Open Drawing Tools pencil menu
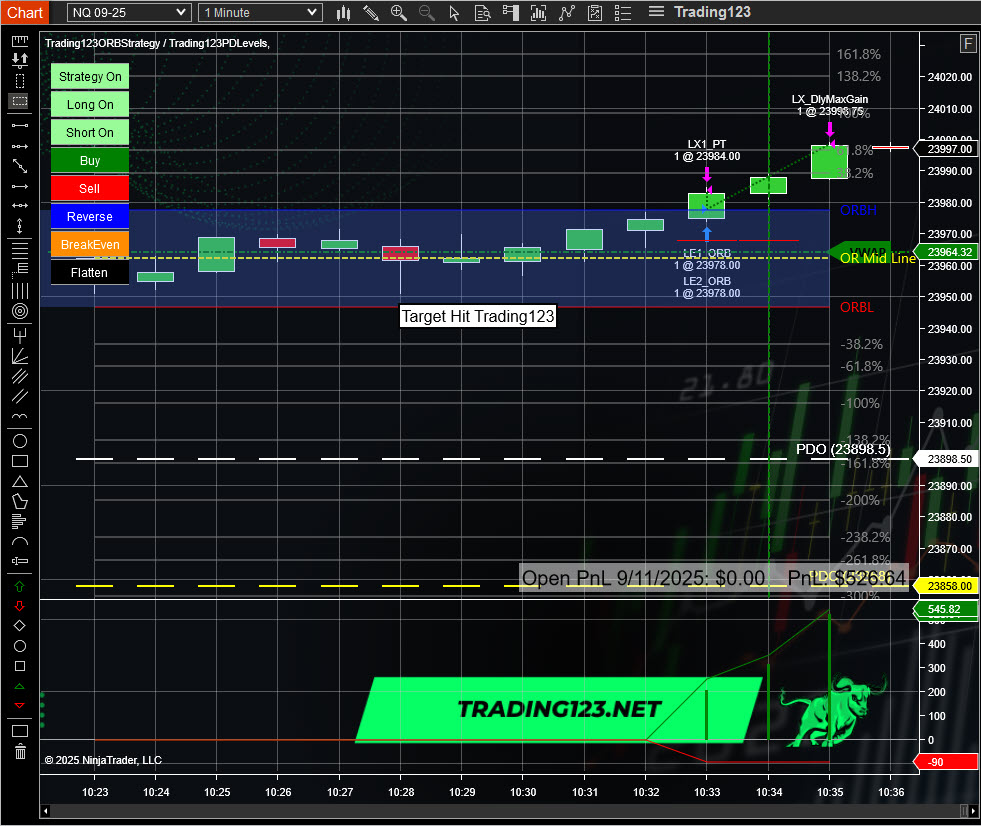 coord(371,13)
